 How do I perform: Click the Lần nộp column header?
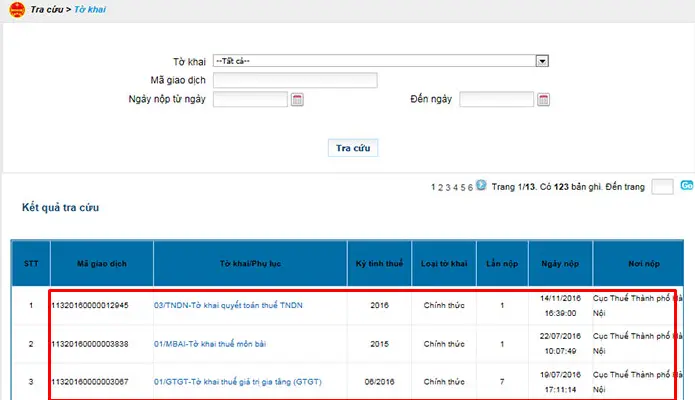pos(502,263)
